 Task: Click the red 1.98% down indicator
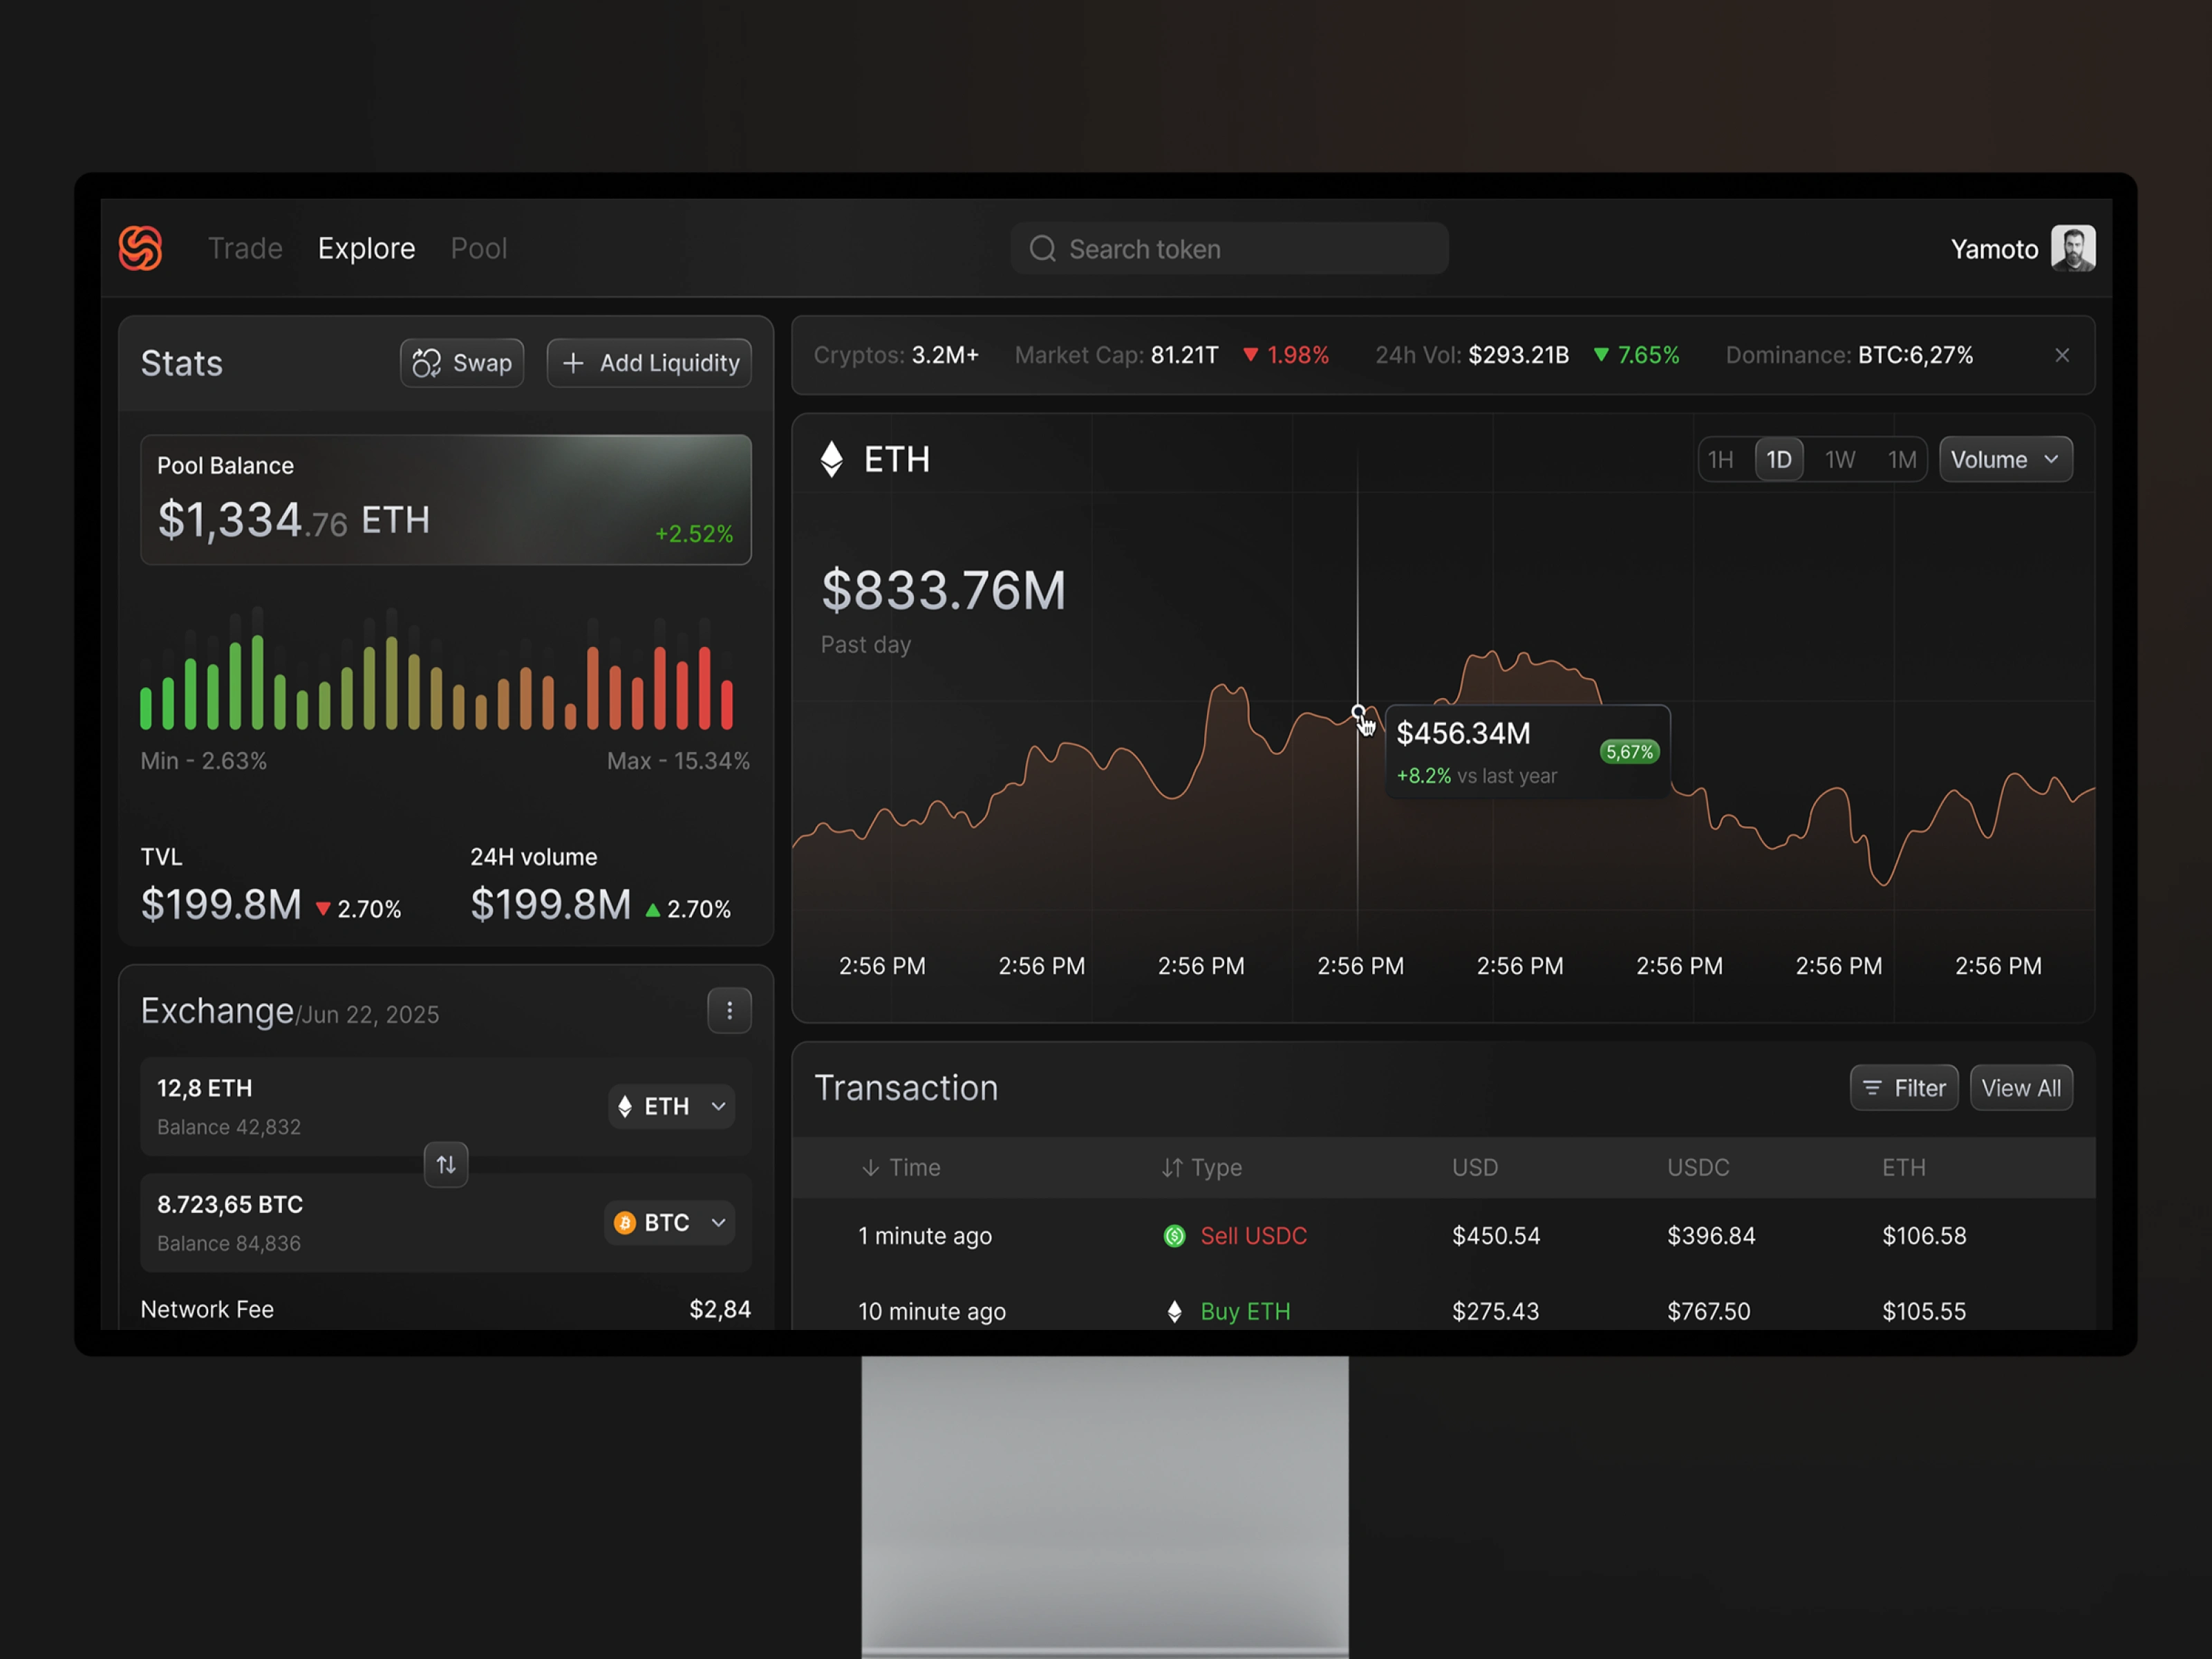point(1286,355)
